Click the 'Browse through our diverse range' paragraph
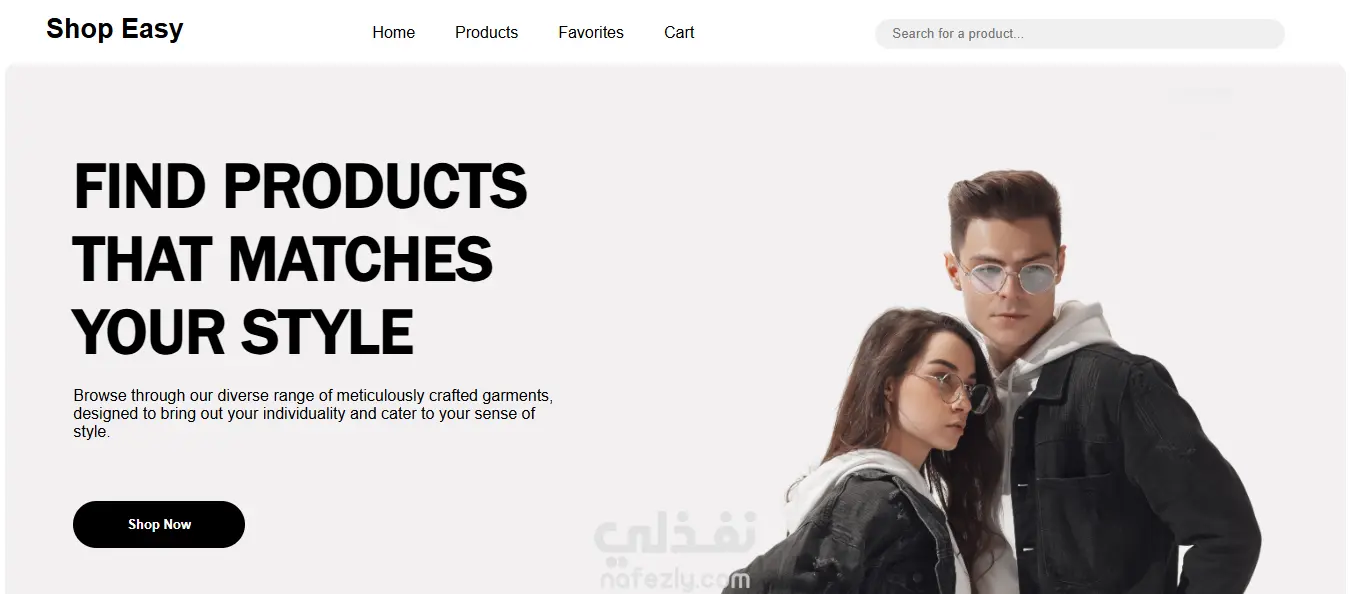The image size is (1350, 594). (313, 414)
